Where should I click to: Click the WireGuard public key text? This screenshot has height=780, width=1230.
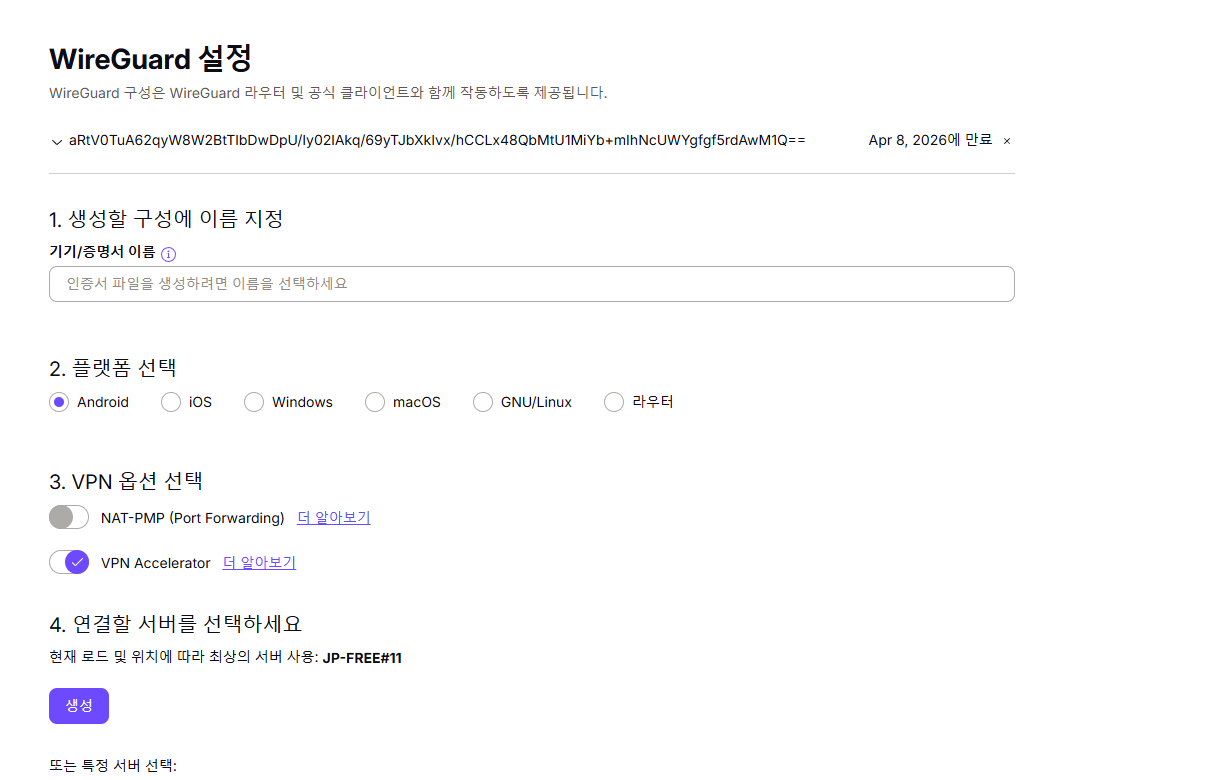[x=437, y=141]
